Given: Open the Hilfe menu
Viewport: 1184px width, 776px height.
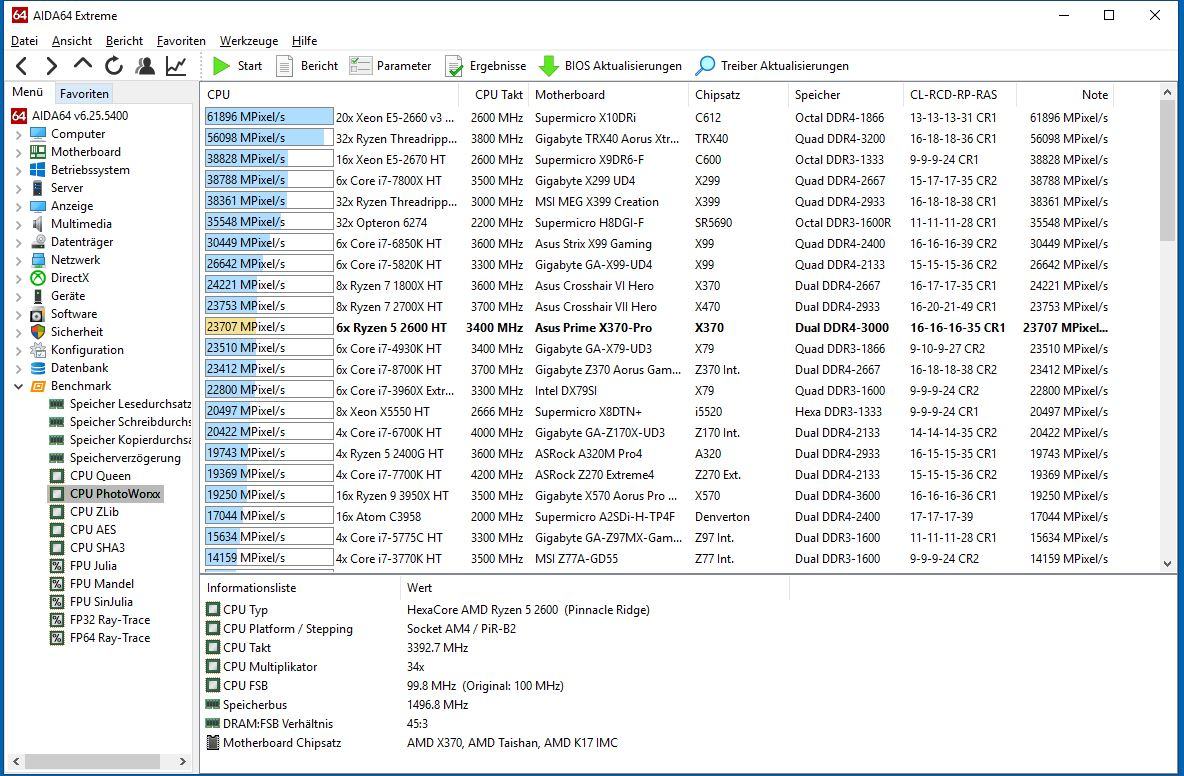Looking at the screenshot, I should [x=304, y=41].
